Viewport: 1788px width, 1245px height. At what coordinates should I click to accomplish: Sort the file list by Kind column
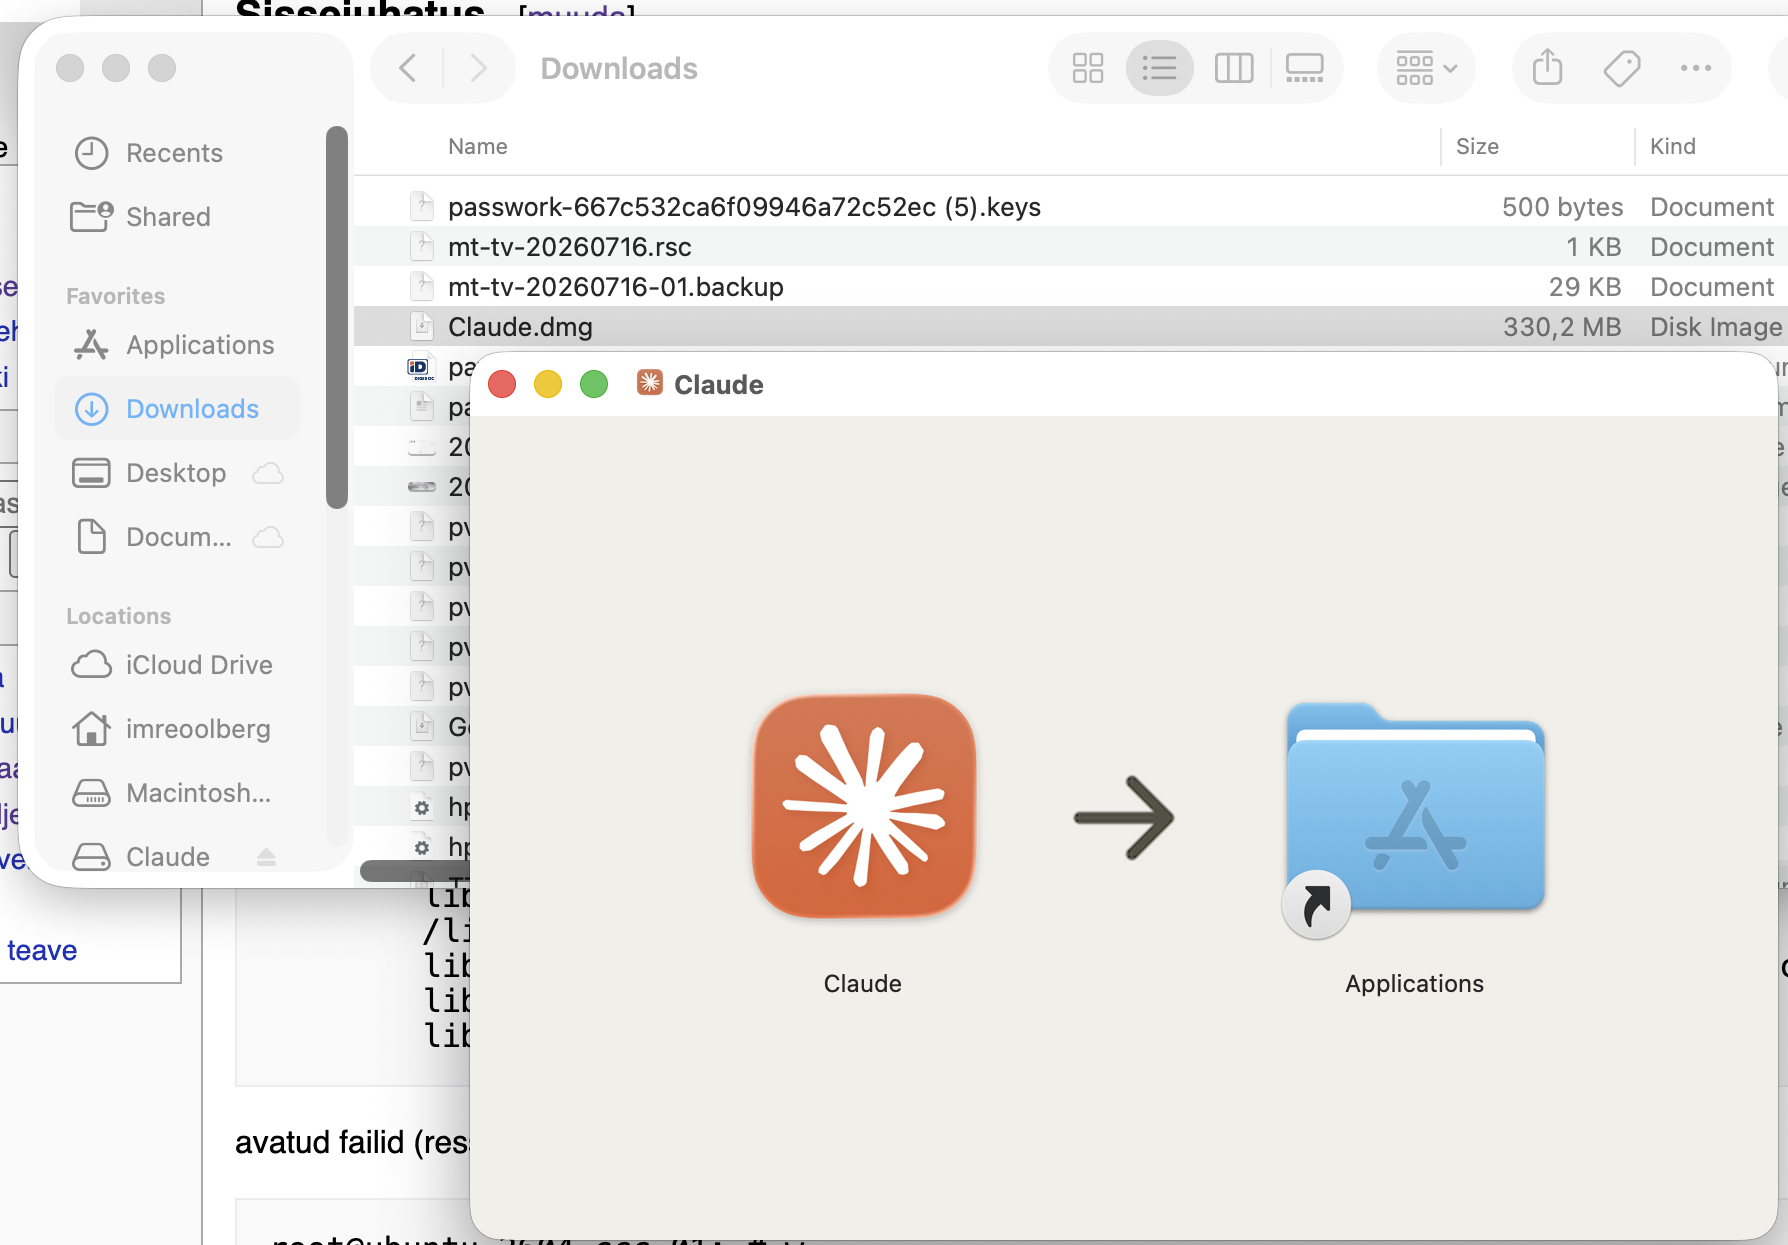(x=1673, y=147)
